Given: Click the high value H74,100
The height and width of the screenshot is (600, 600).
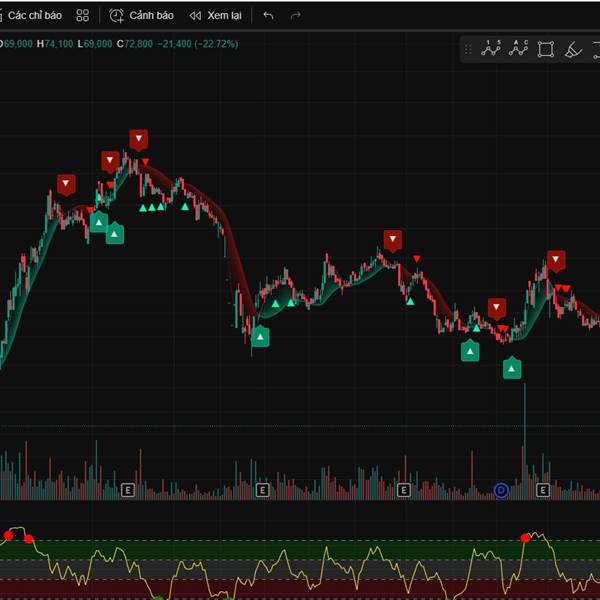Looking at the screenshot, I should pos(55,44).
